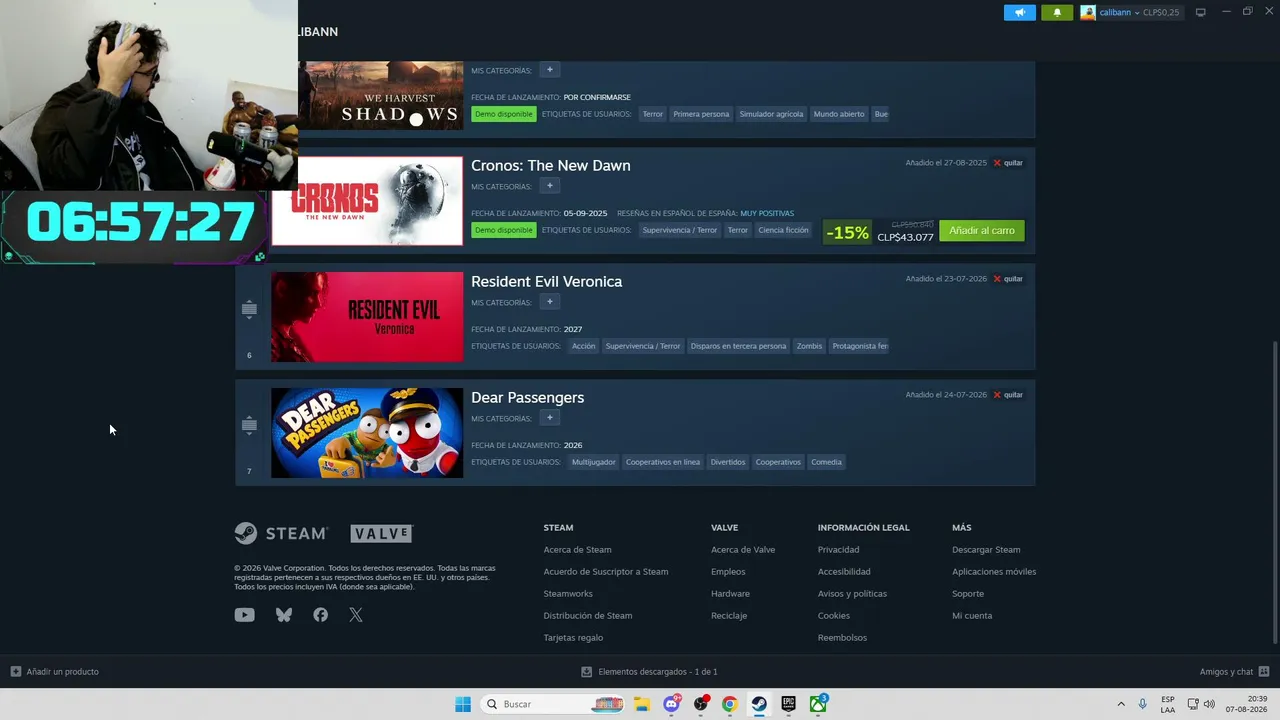Grab the reorder handle for Resident Evil Veronica
This screenshot has height=720, width=1280.
pyautogui.click(x=249, y=310)
